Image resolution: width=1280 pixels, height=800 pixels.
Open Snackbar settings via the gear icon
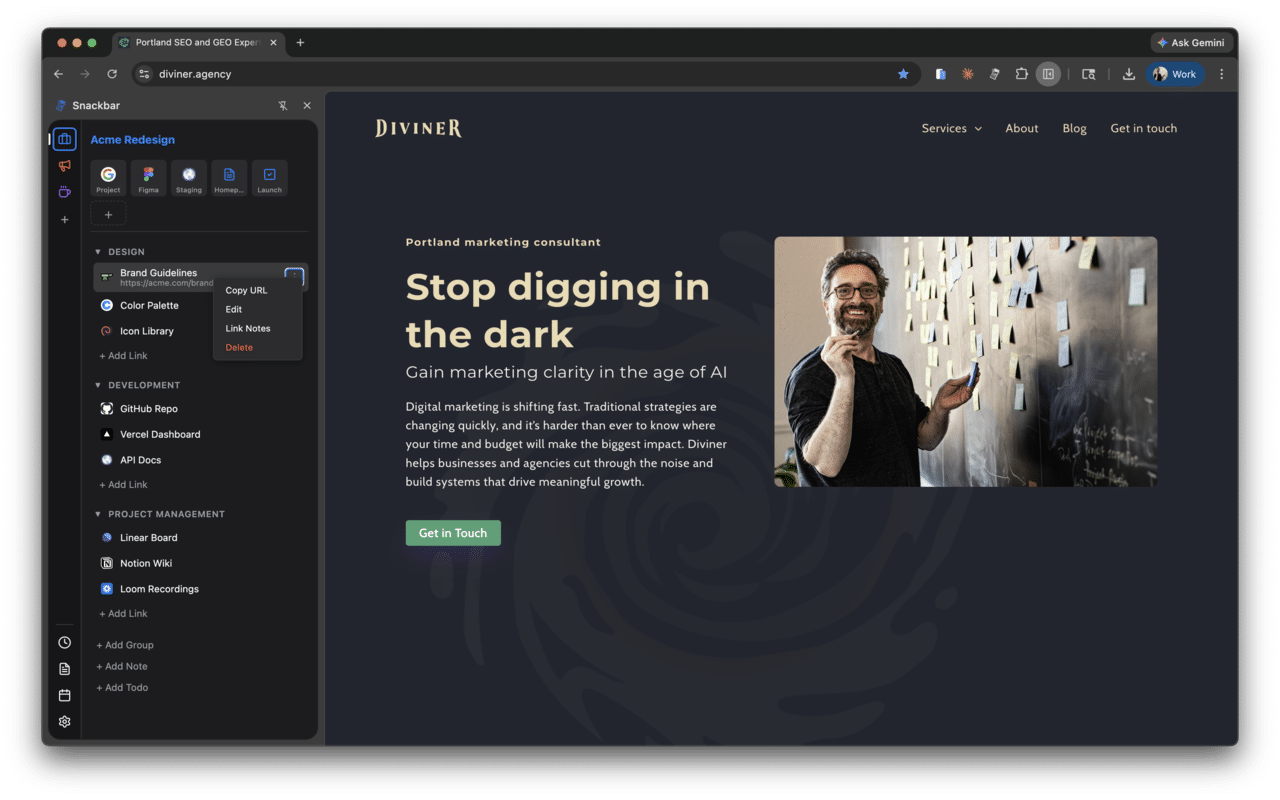coord(64,721)
